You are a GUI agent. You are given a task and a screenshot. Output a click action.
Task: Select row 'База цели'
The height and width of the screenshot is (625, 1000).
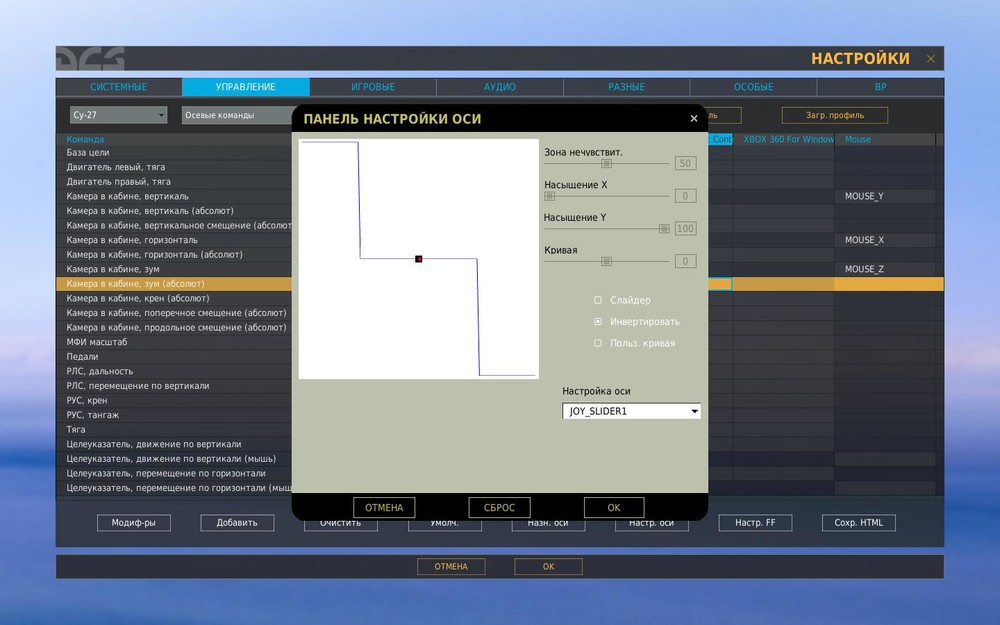coord(173,152)
